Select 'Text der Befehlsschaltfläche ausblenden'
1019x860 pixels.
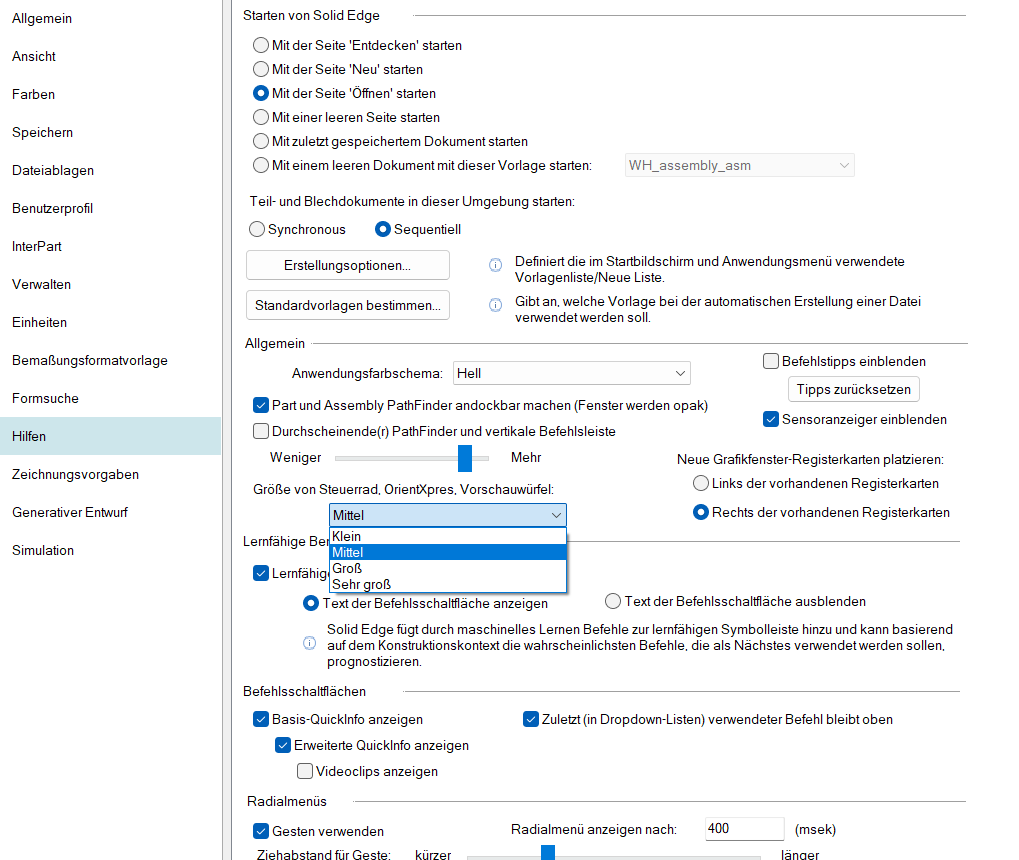pos(613,601)
